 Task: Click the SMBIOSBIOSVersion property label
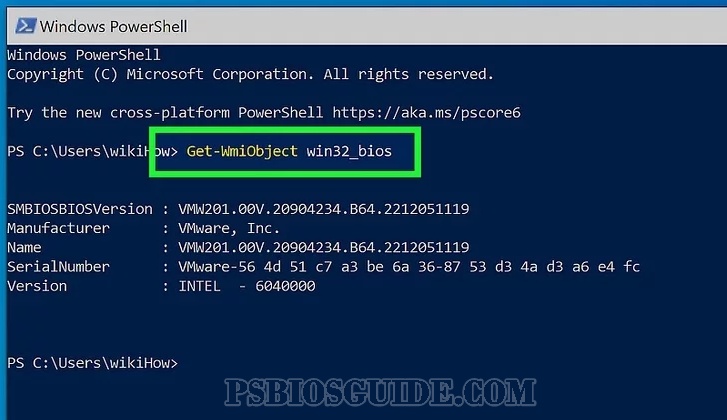pos(80,209)
